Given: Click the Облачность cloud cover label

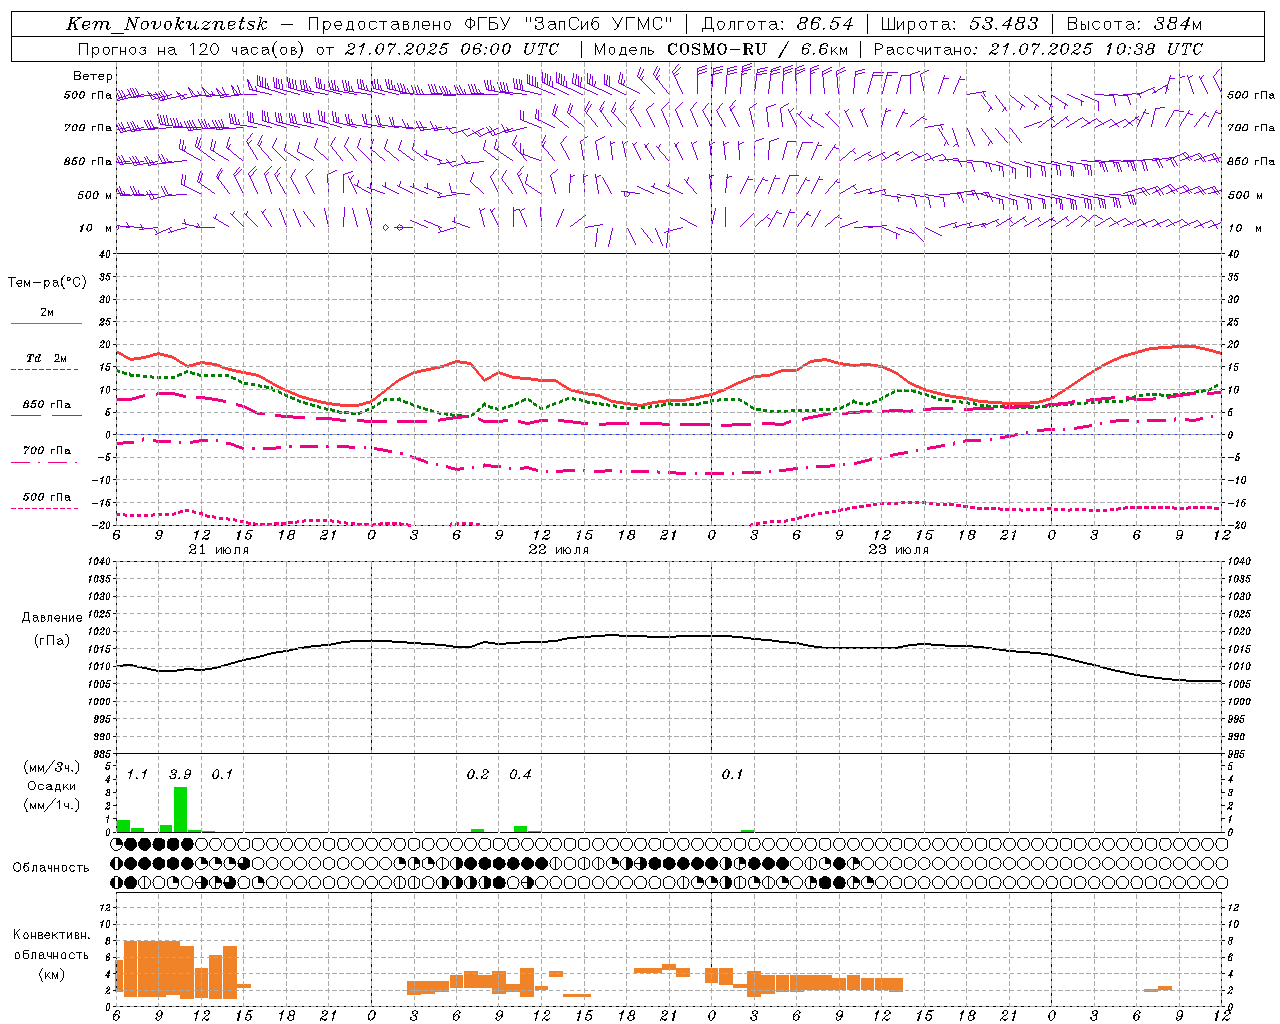Looking at the screenshot, I should [x=51, y=868].
